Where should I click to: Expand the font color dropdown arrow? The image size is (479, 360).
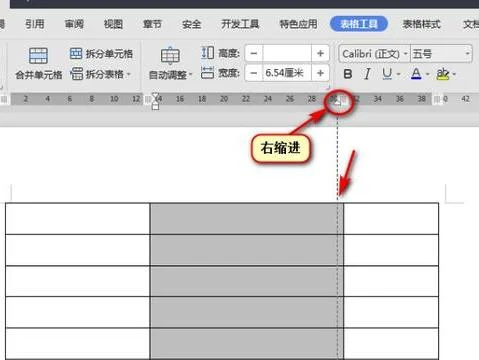click(x=428, y=74)
